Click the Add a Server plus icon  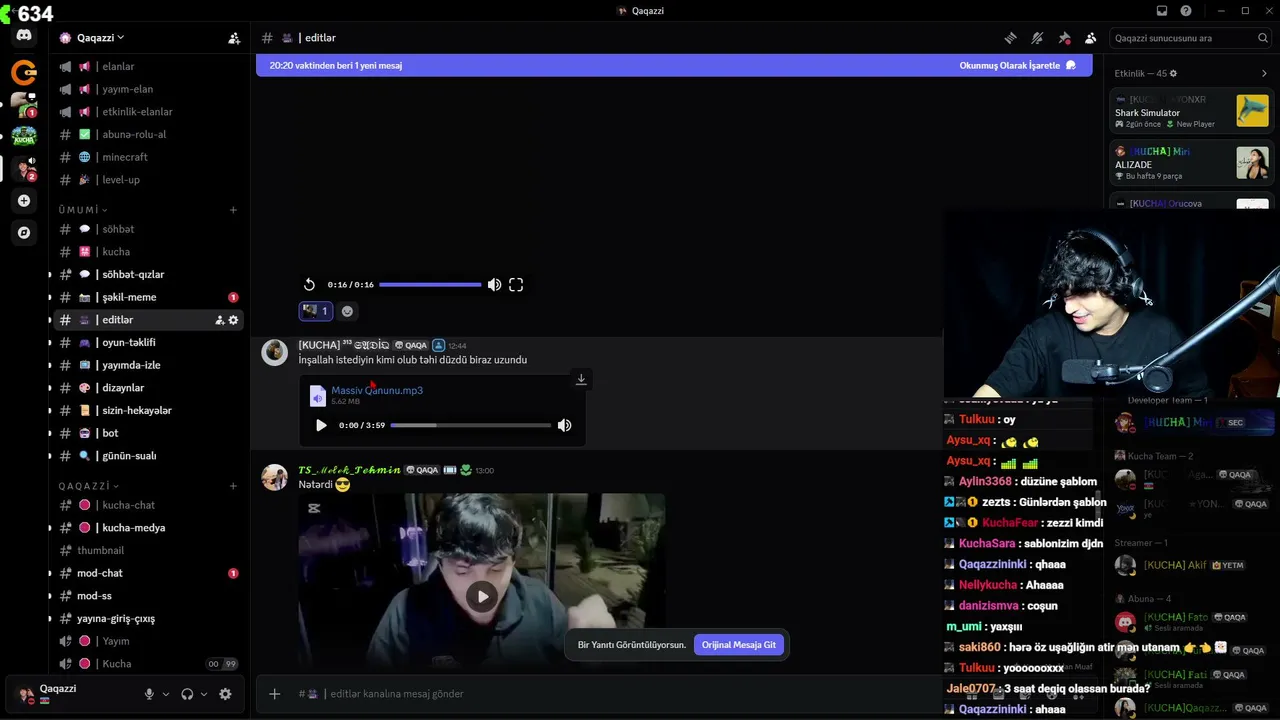24,200
